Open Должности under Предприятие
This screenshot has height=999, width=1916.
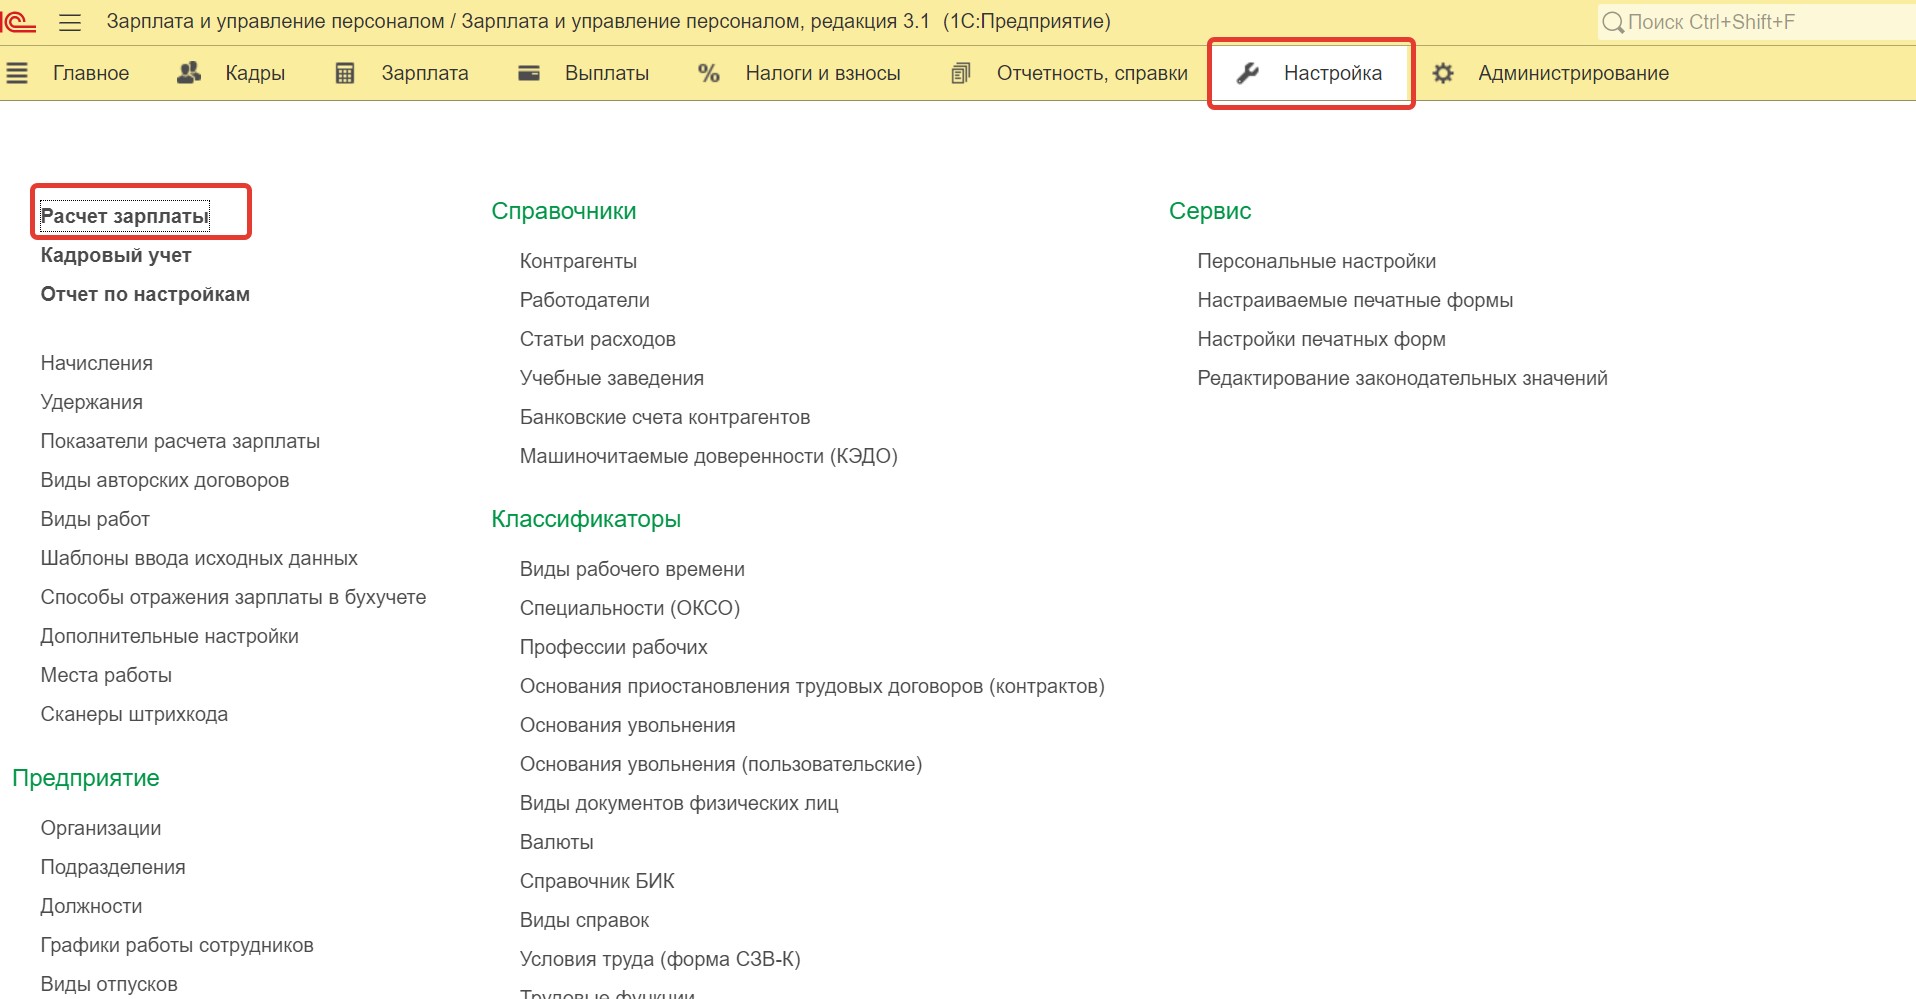pyautogui.click(x=92, y=906)
